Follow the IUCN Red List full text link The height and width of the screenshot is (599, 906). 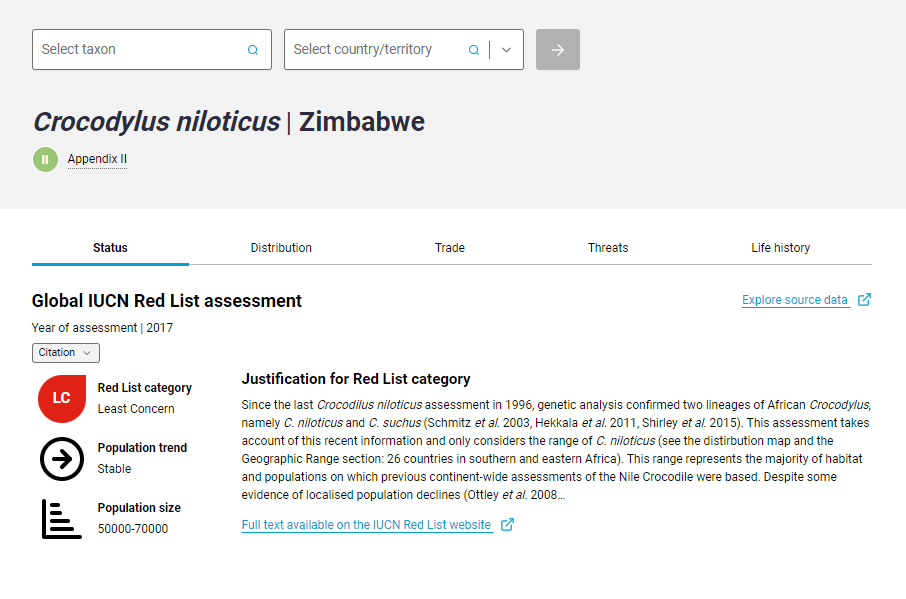click(x=367, y=524)
